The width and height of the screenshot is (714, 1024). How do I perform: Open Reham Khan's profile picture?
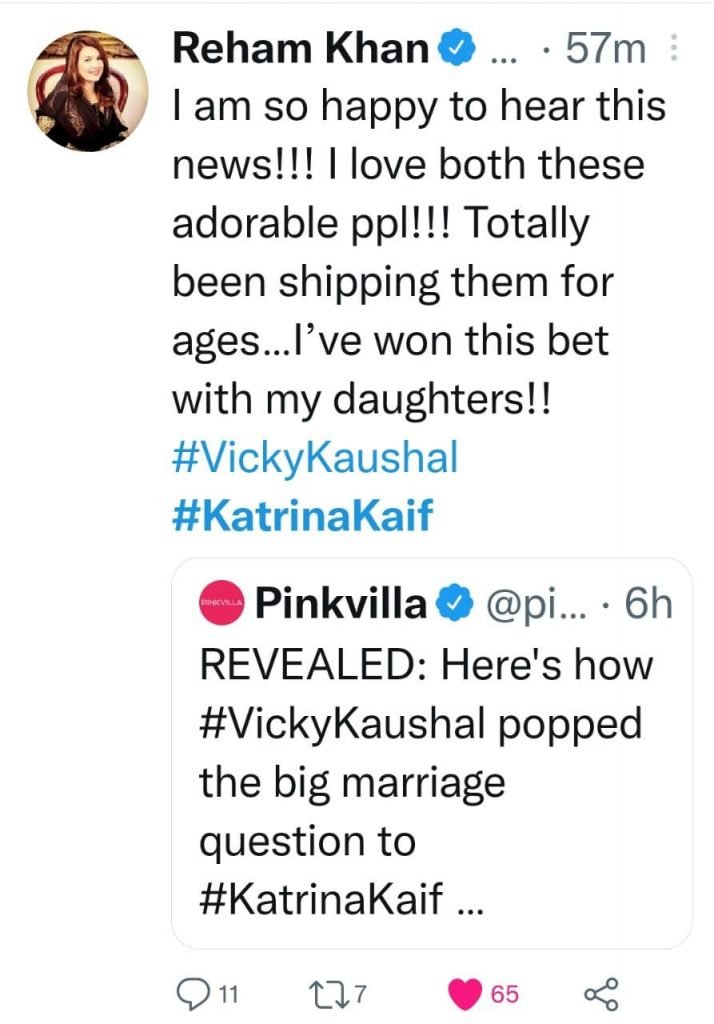tap(87, 91)
